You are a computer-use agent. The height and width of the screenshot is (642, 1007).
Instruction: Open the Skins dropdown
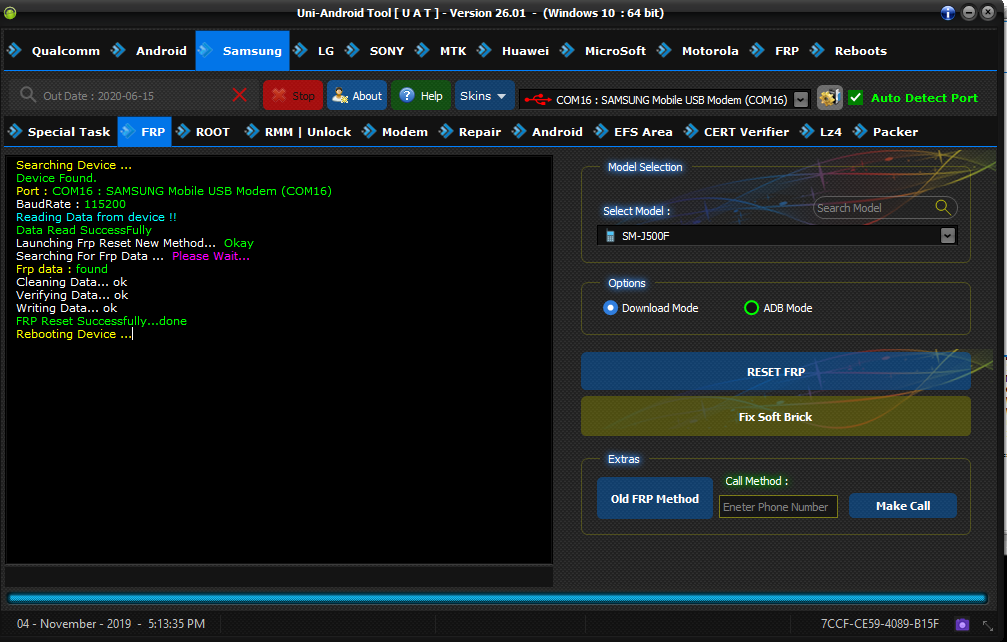[484, 96]
